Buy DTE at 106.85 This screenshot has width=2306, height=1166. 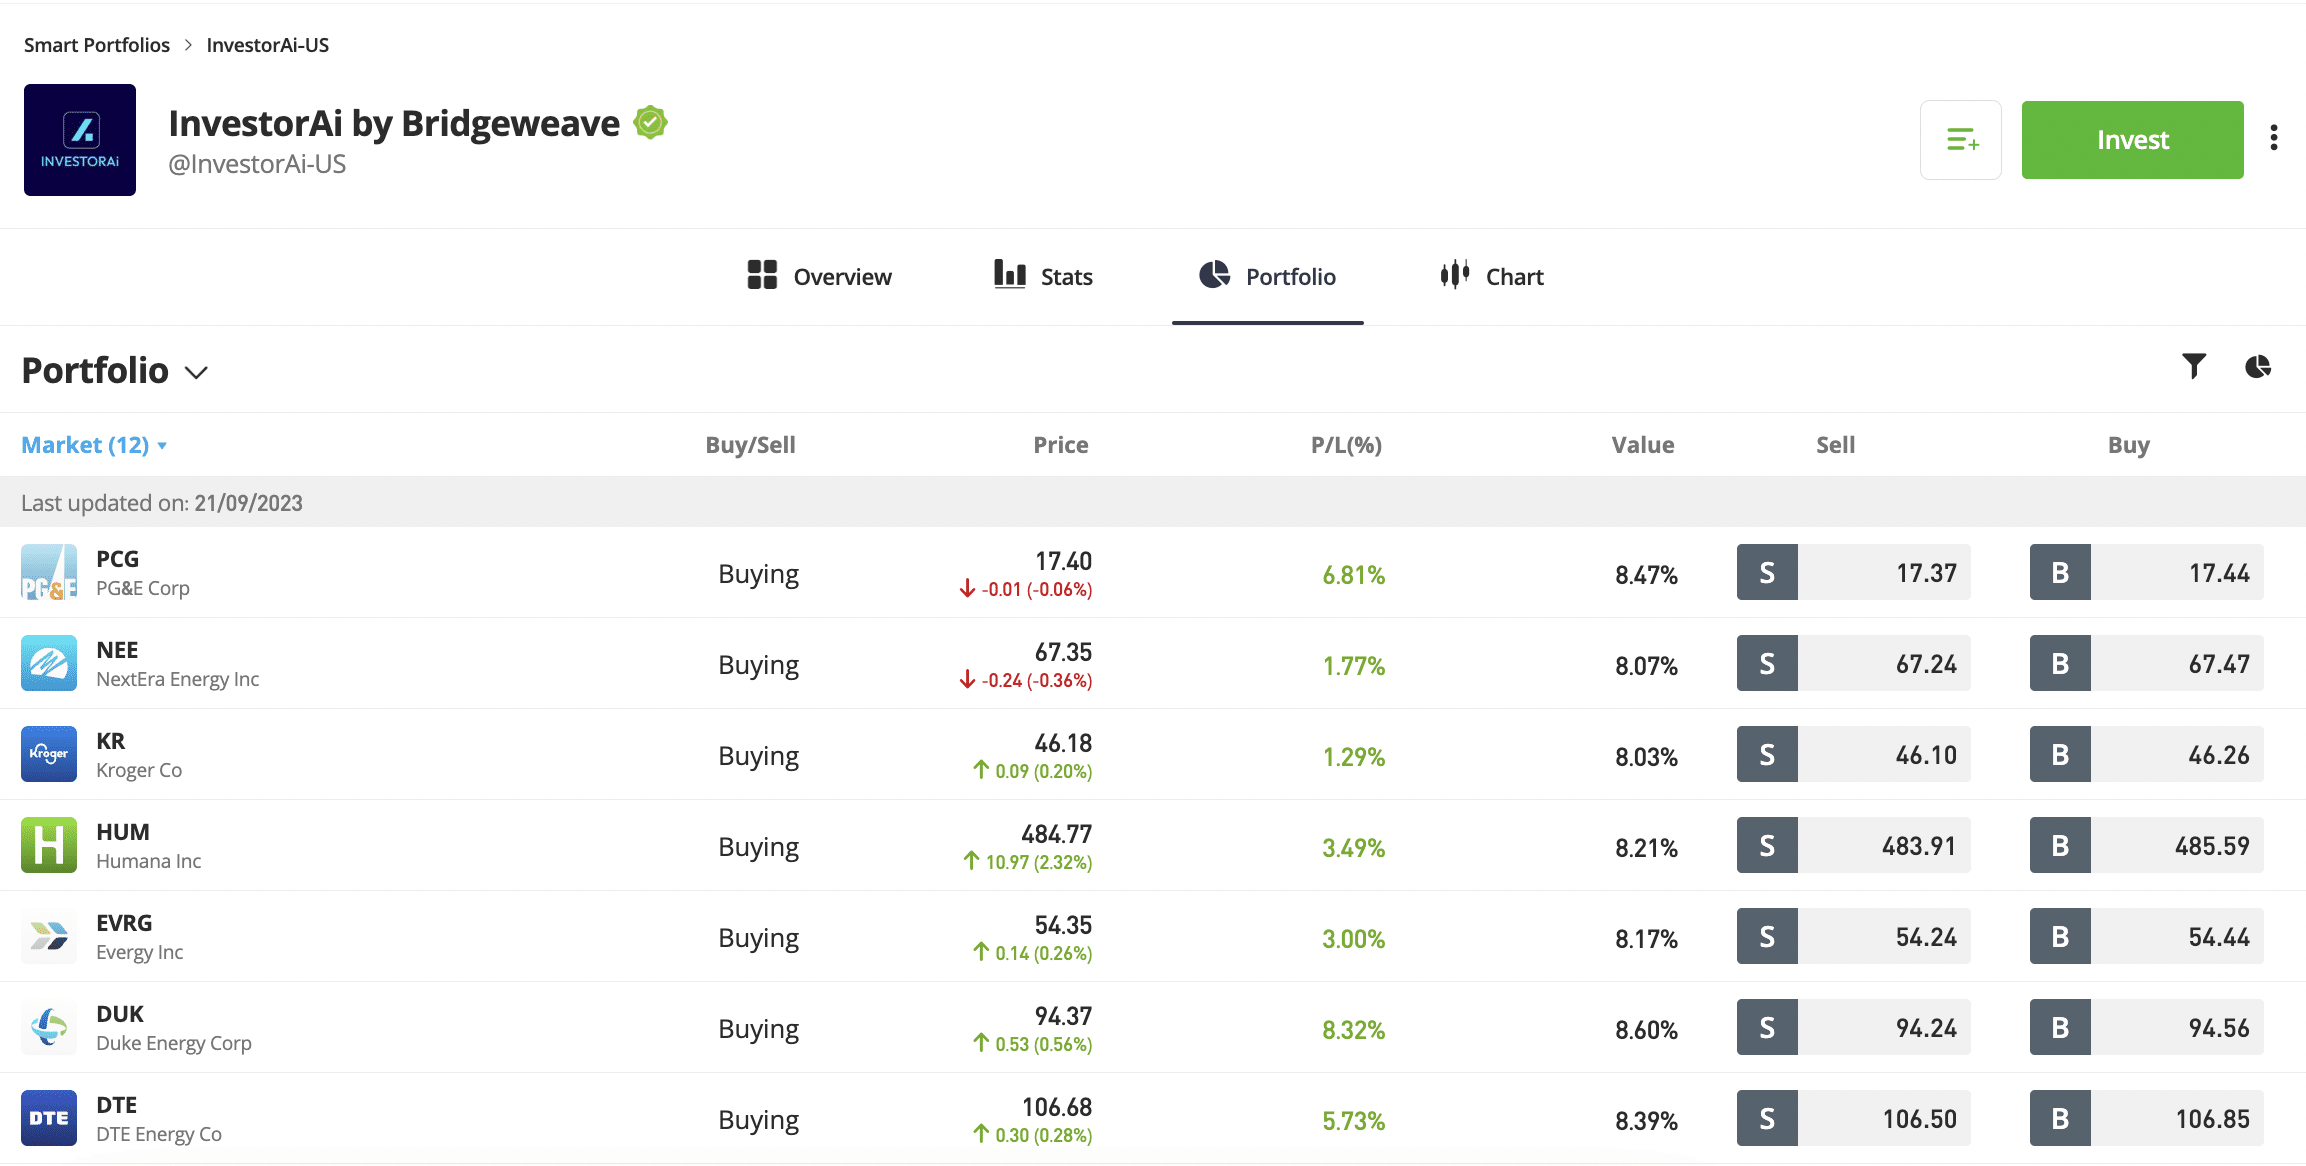tap(2146, 1118)
